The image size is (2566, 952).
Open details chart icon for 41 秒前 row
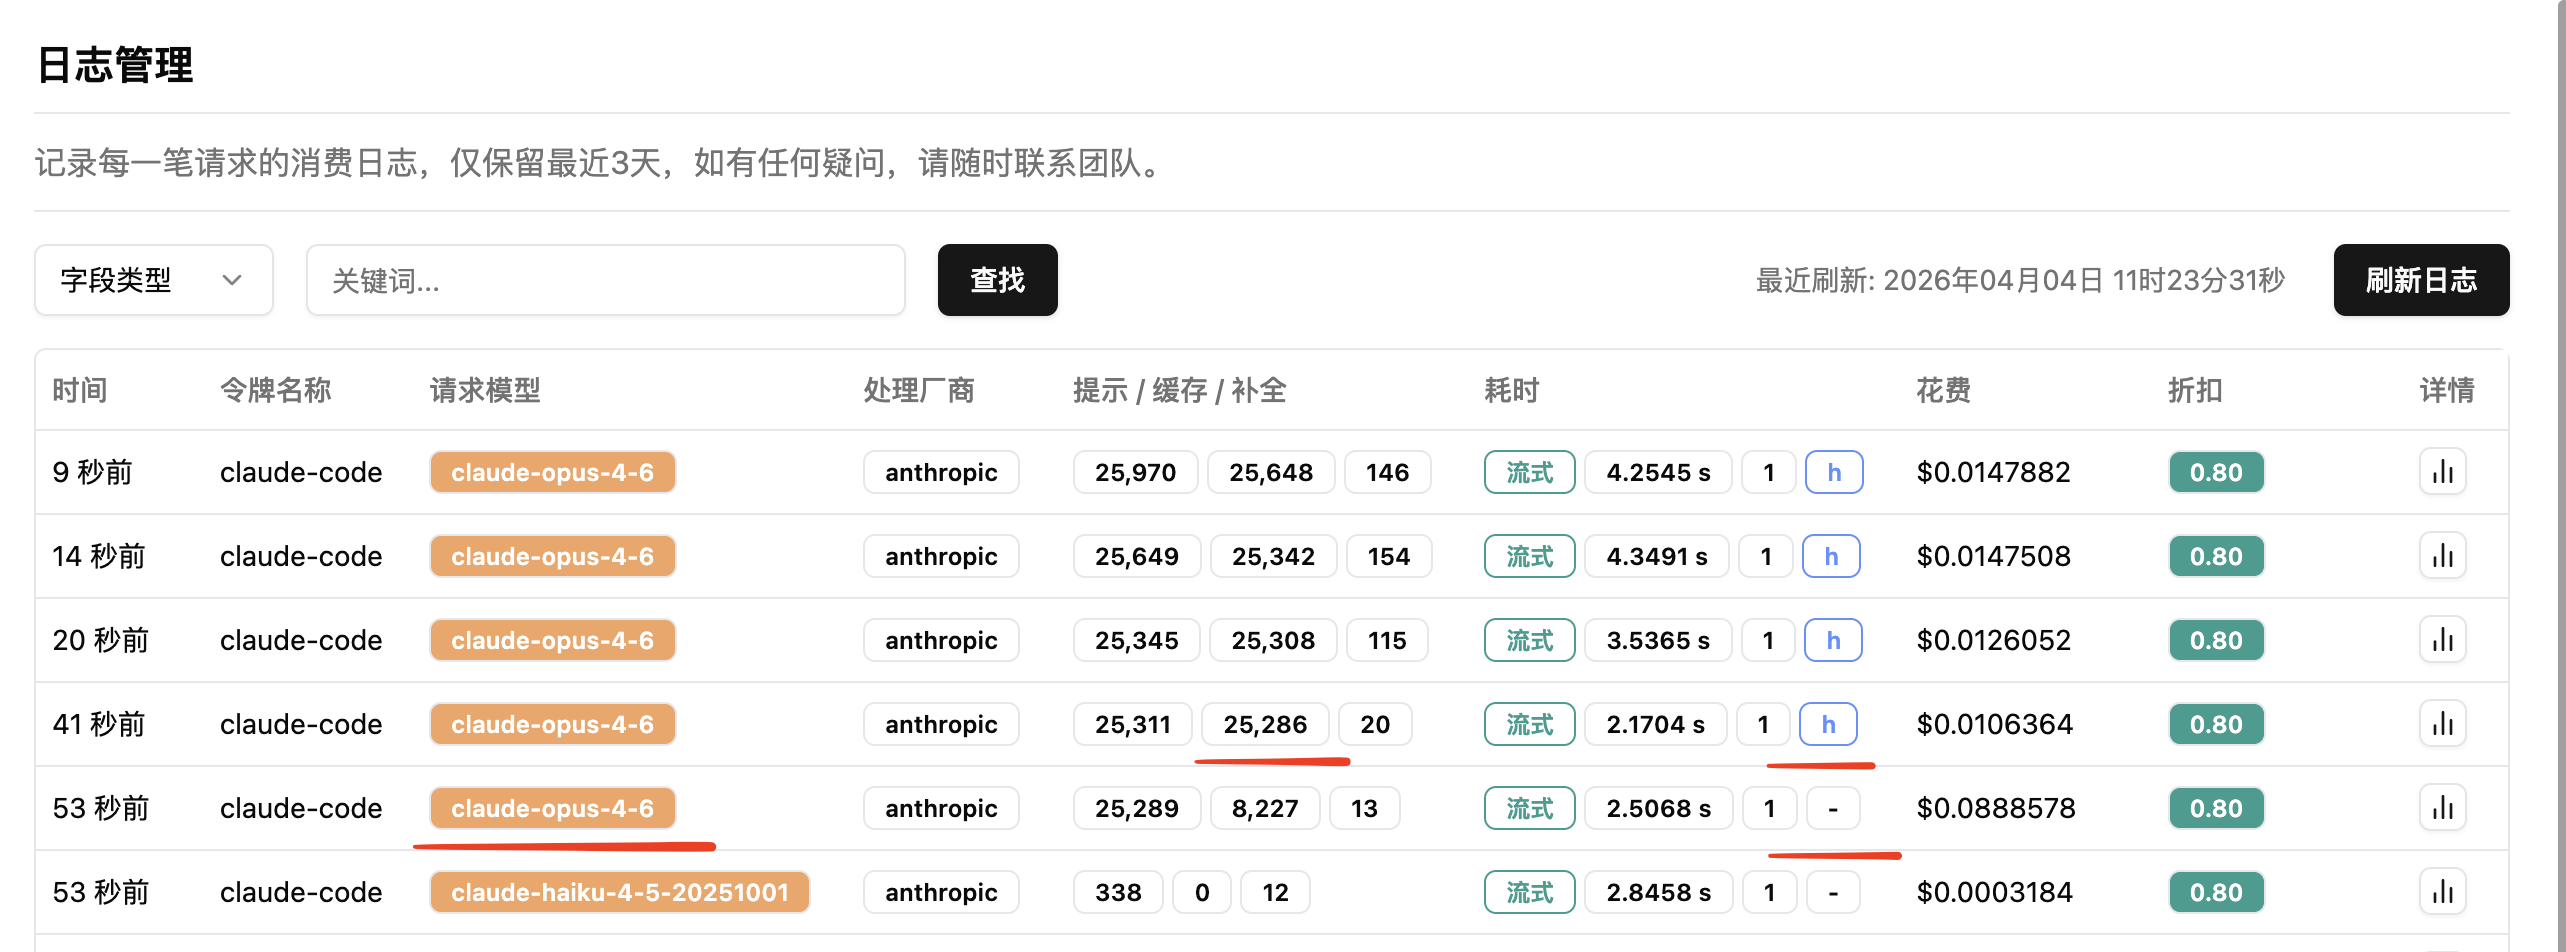2442,724
